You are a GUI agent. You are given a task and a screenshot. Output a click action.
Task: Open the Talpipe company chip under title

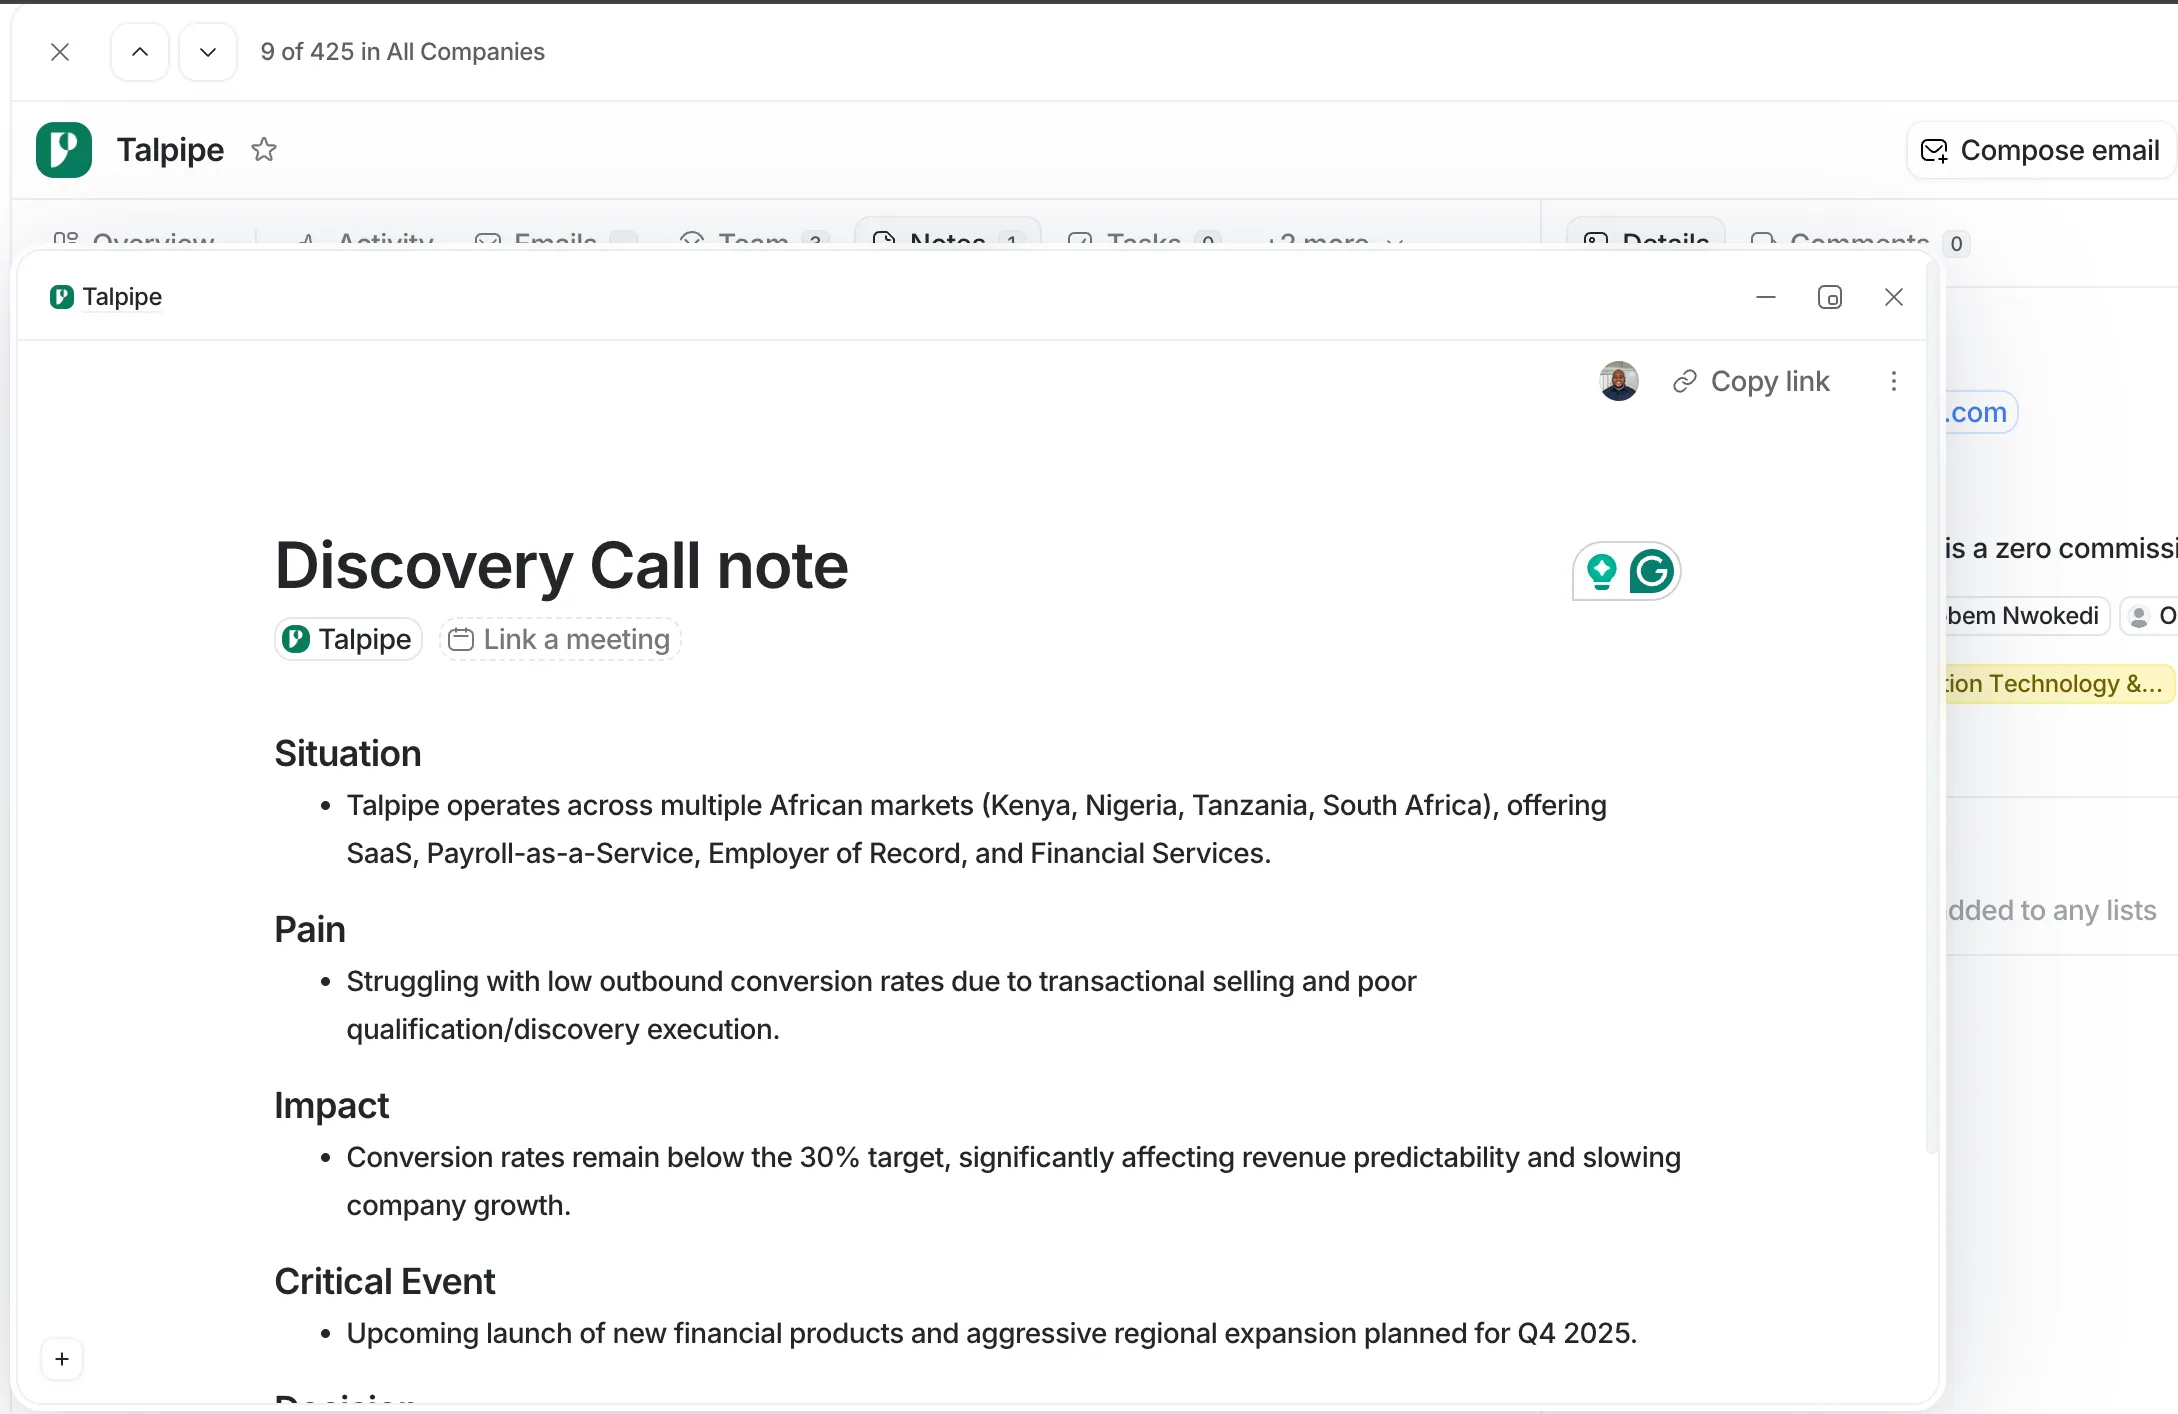click(348, 639)
